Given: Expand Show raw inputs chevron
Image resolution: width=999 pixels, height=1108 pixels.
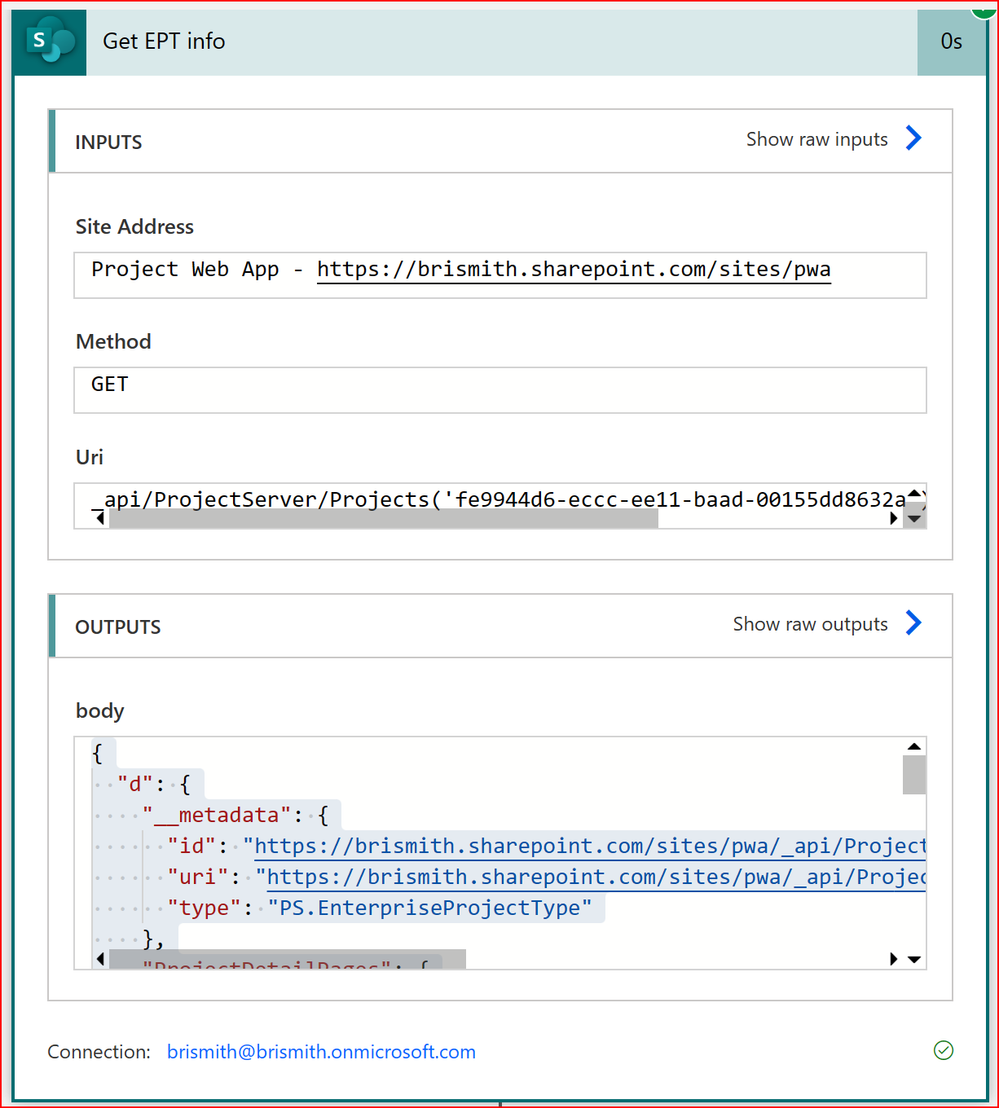Looking at the screenshot, I should pyautogui.click(x=914, y=138).
